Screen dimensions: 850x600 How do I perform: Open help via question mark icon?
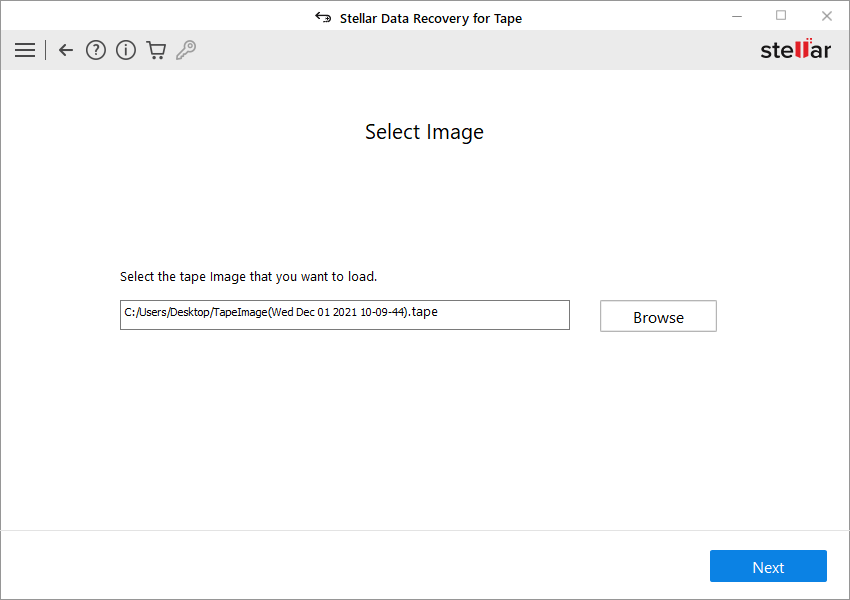click(x=96, y=50)
